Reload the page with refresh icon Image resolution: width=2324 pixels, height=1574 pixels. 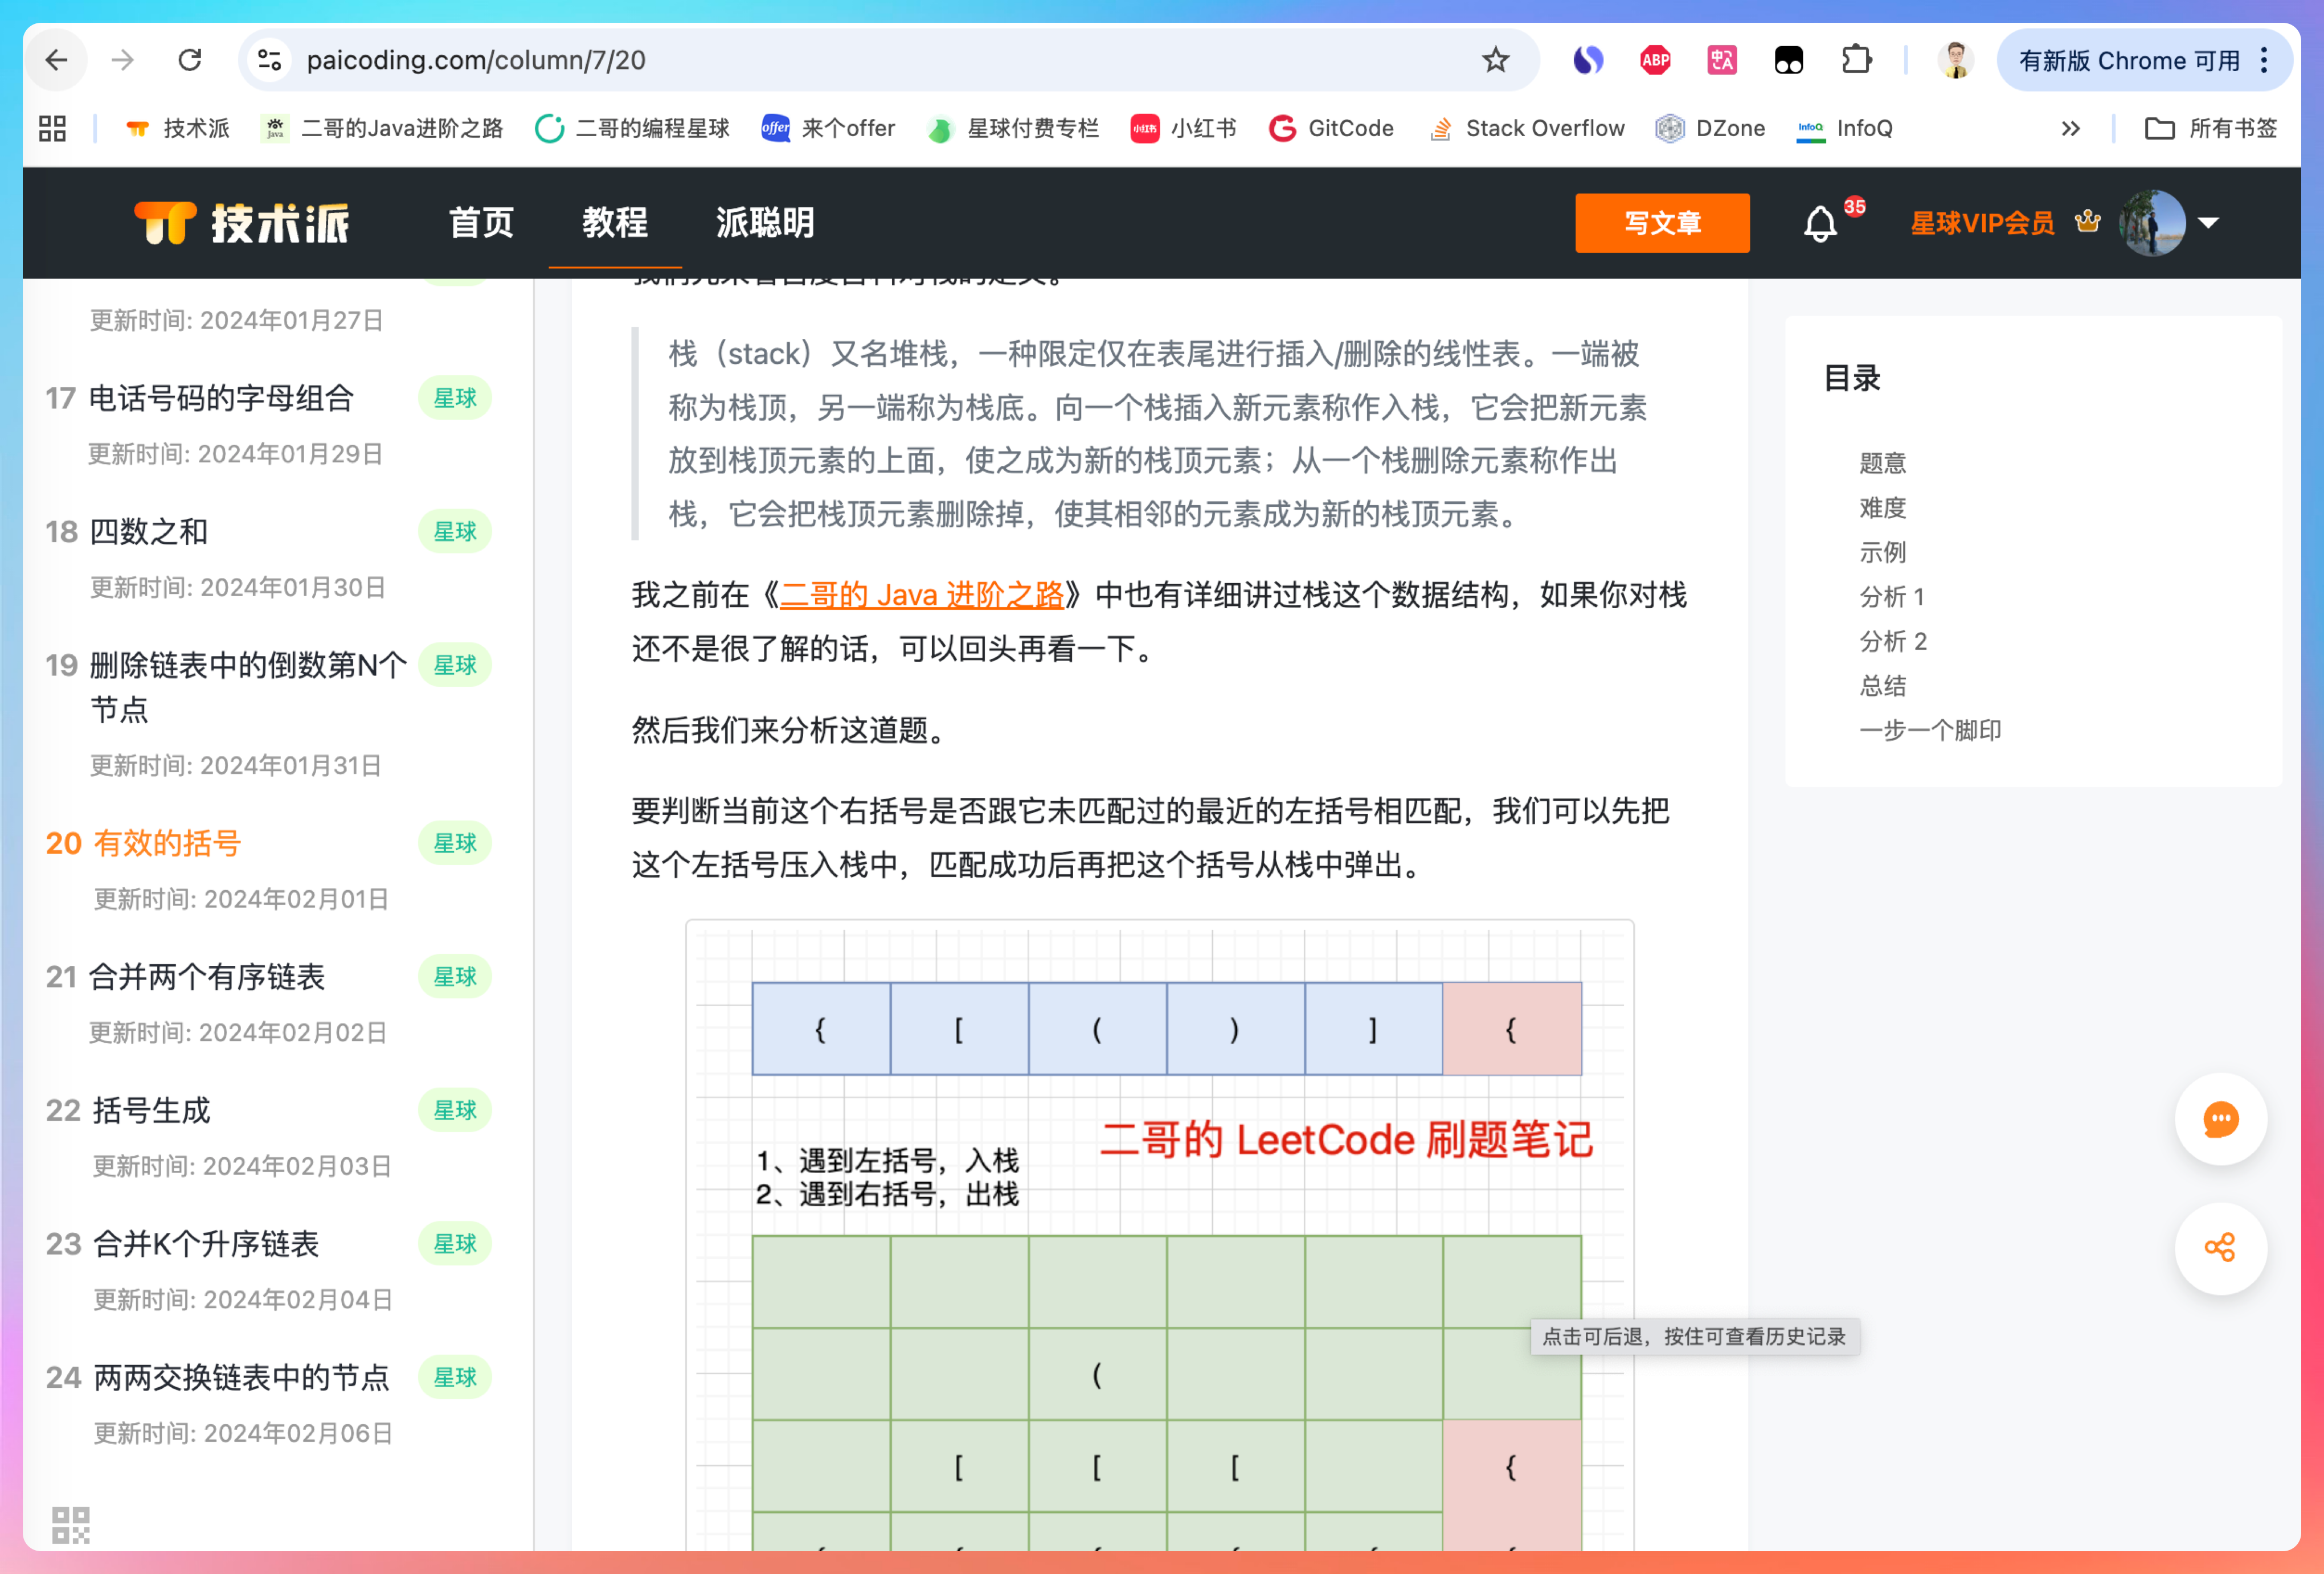pos(190,60)
